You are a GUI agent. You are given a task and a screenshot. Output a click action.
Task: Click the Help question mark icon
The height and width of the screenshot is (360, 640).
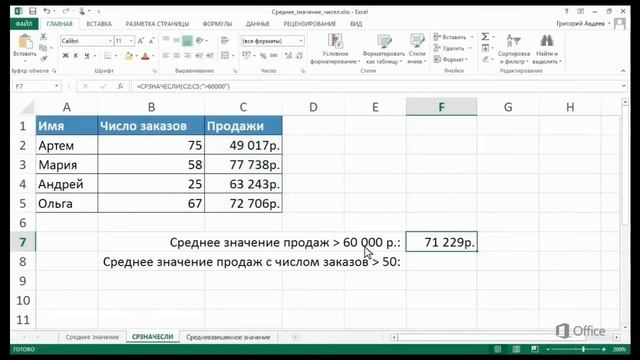point(566,11)
